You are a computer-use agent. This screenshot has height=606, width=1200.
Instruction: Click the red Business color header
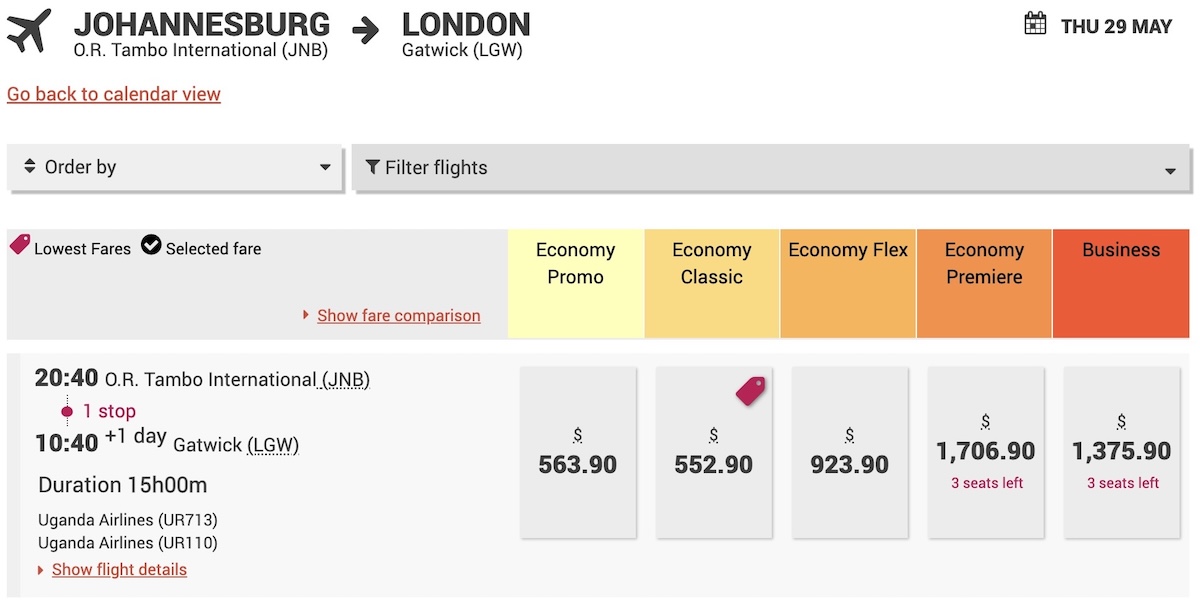(x=1121, y=284)
